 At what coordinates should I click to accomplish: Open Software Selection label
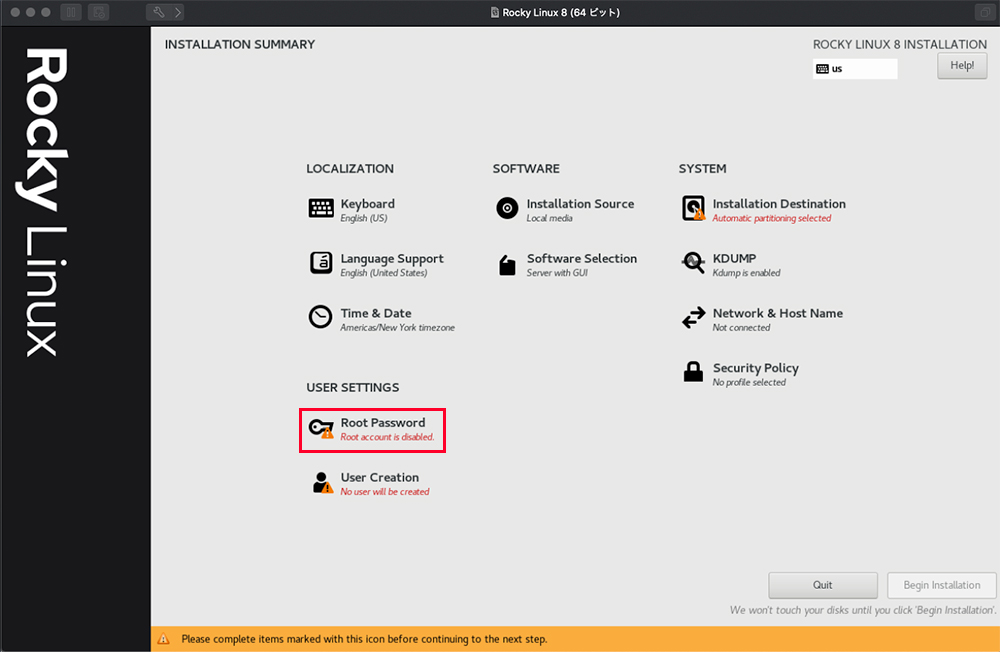(582, 258)
